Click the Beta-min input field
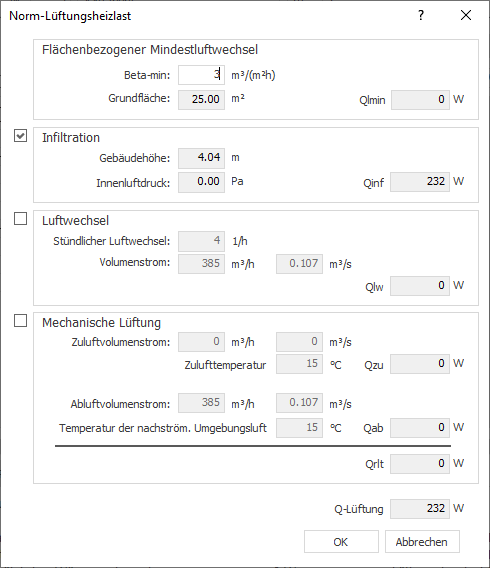This screenshot has width=490, height=568. 201,75
